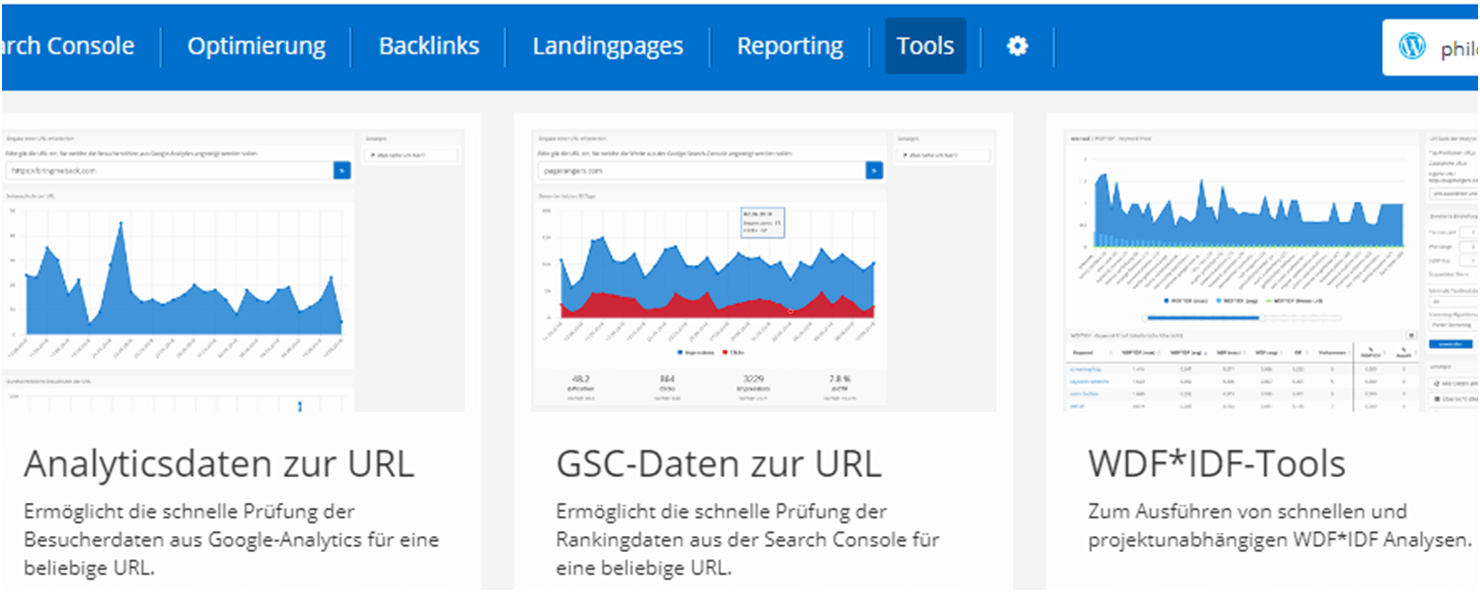Click the URL input showing pagerangers.com
This screenshot has height=592, width=1480.
(x=700, y=171)
